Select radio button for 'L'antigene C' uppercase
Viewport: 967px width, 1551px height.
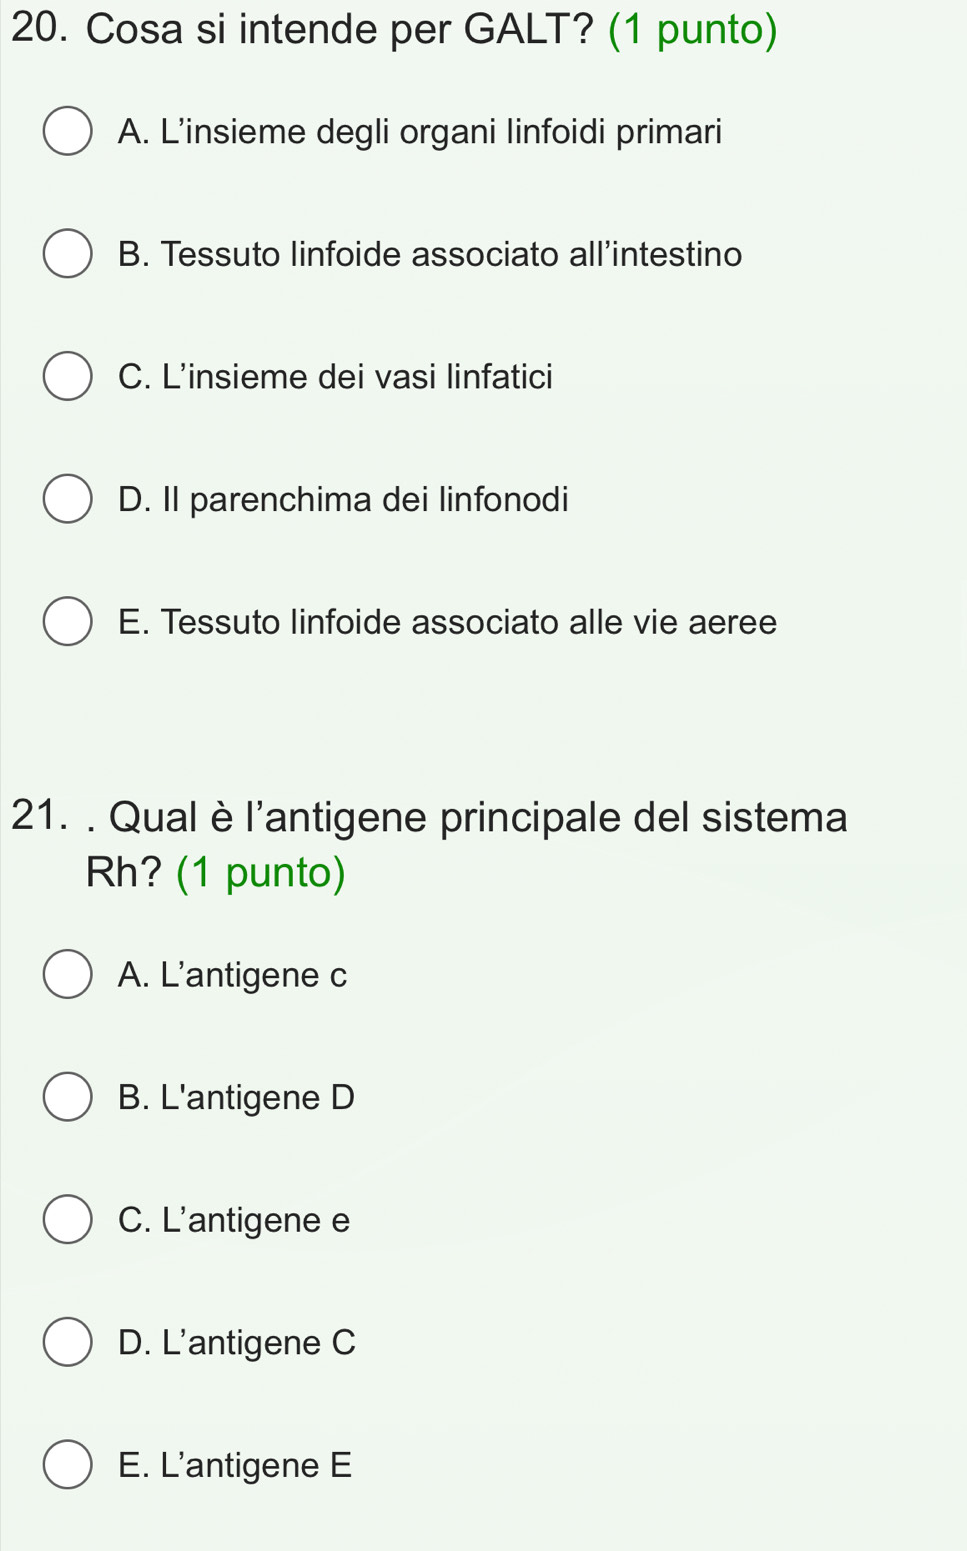[x=67, y=1342]
